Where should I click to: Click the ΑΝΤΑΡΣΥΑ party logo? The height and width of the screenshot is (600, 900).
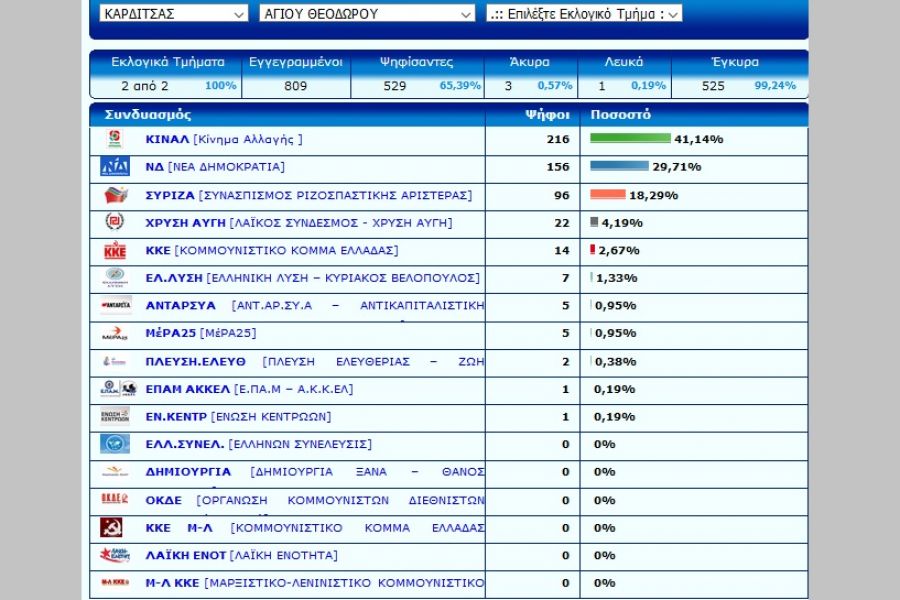tap(115, 305)
